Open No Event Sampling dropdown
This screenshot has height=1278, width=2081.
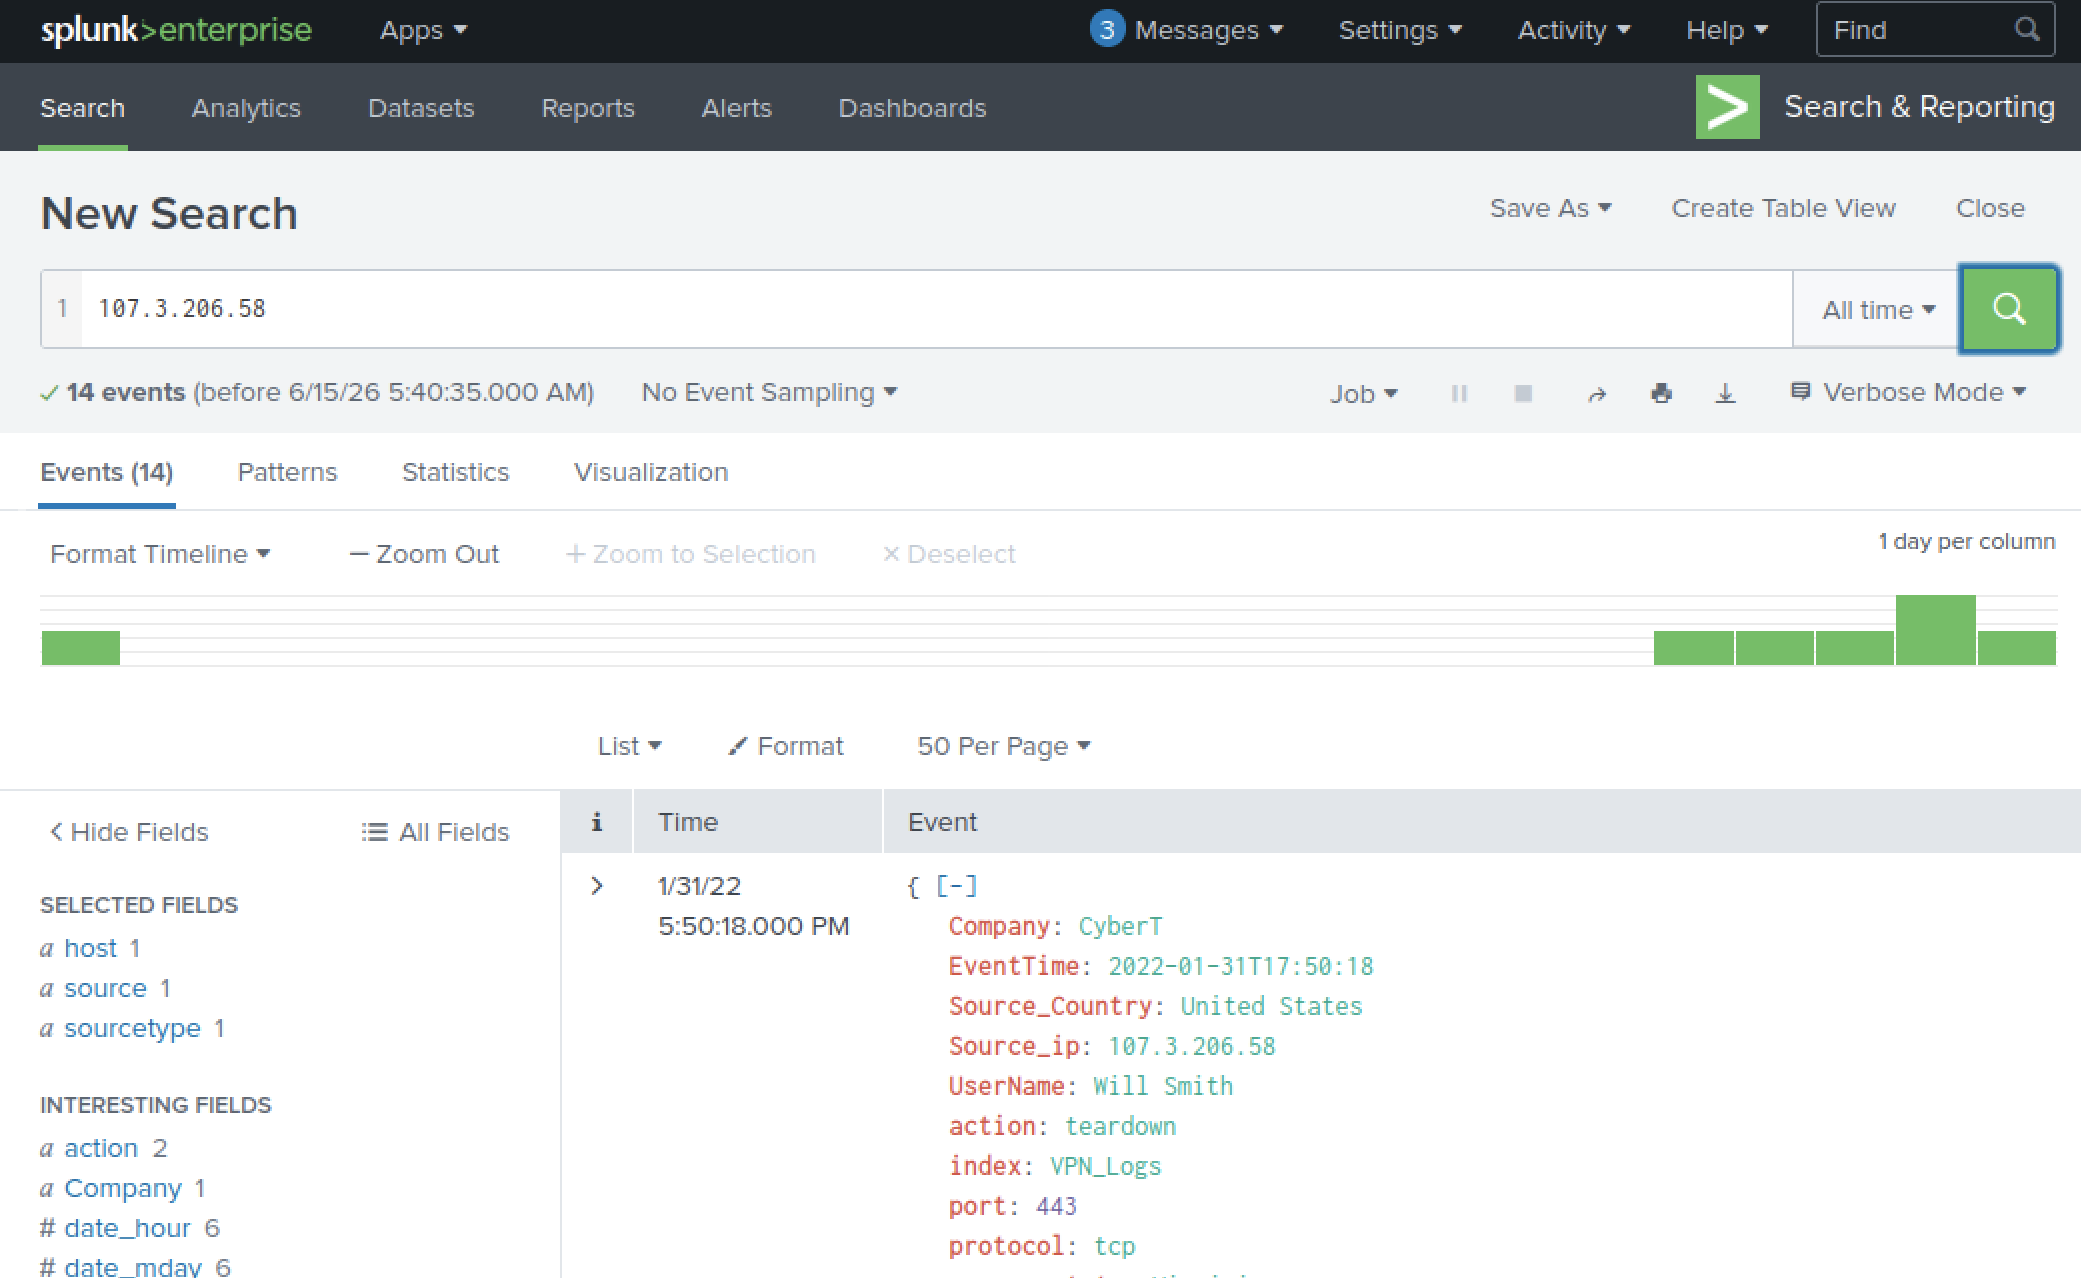pos(769,392)
